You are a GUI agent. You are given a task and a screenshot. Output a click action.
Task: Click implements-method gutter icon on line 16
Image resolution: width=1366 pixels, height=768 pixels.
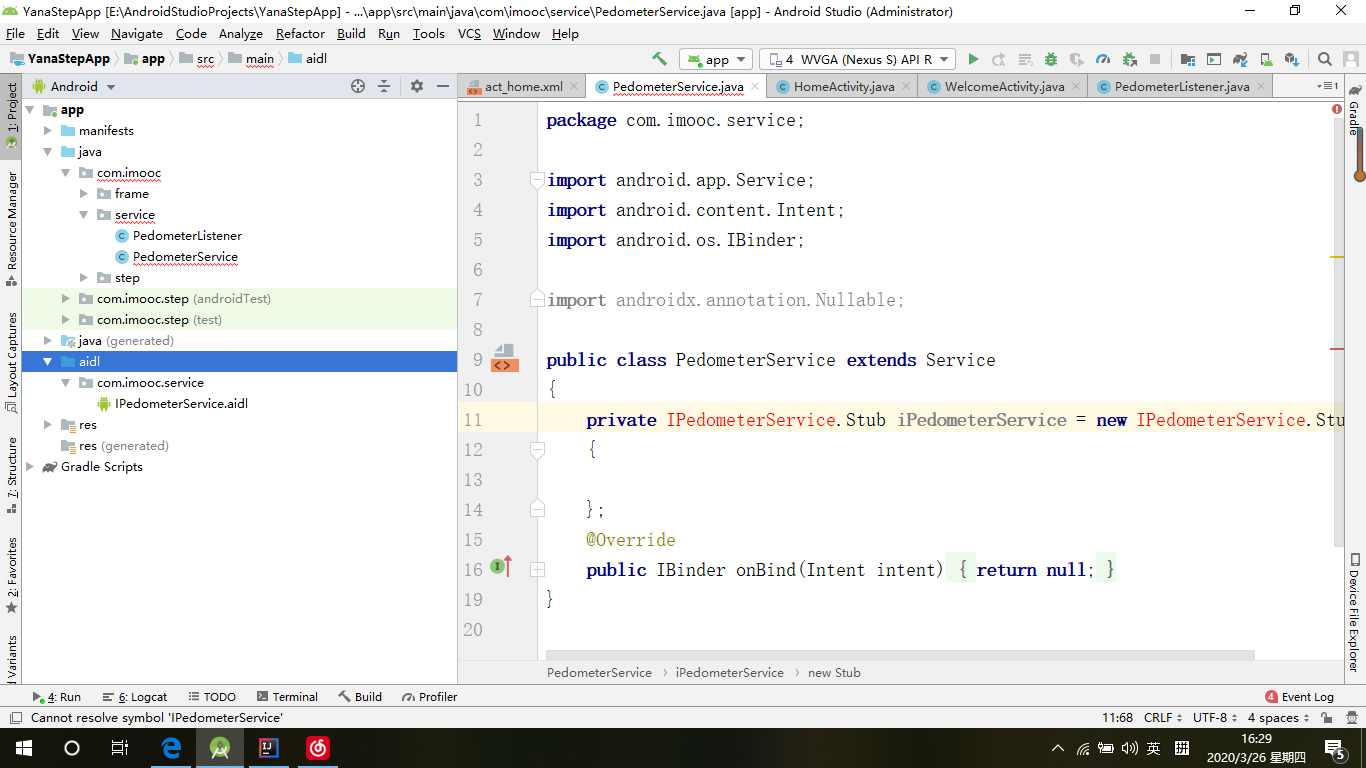coord(501,567)
